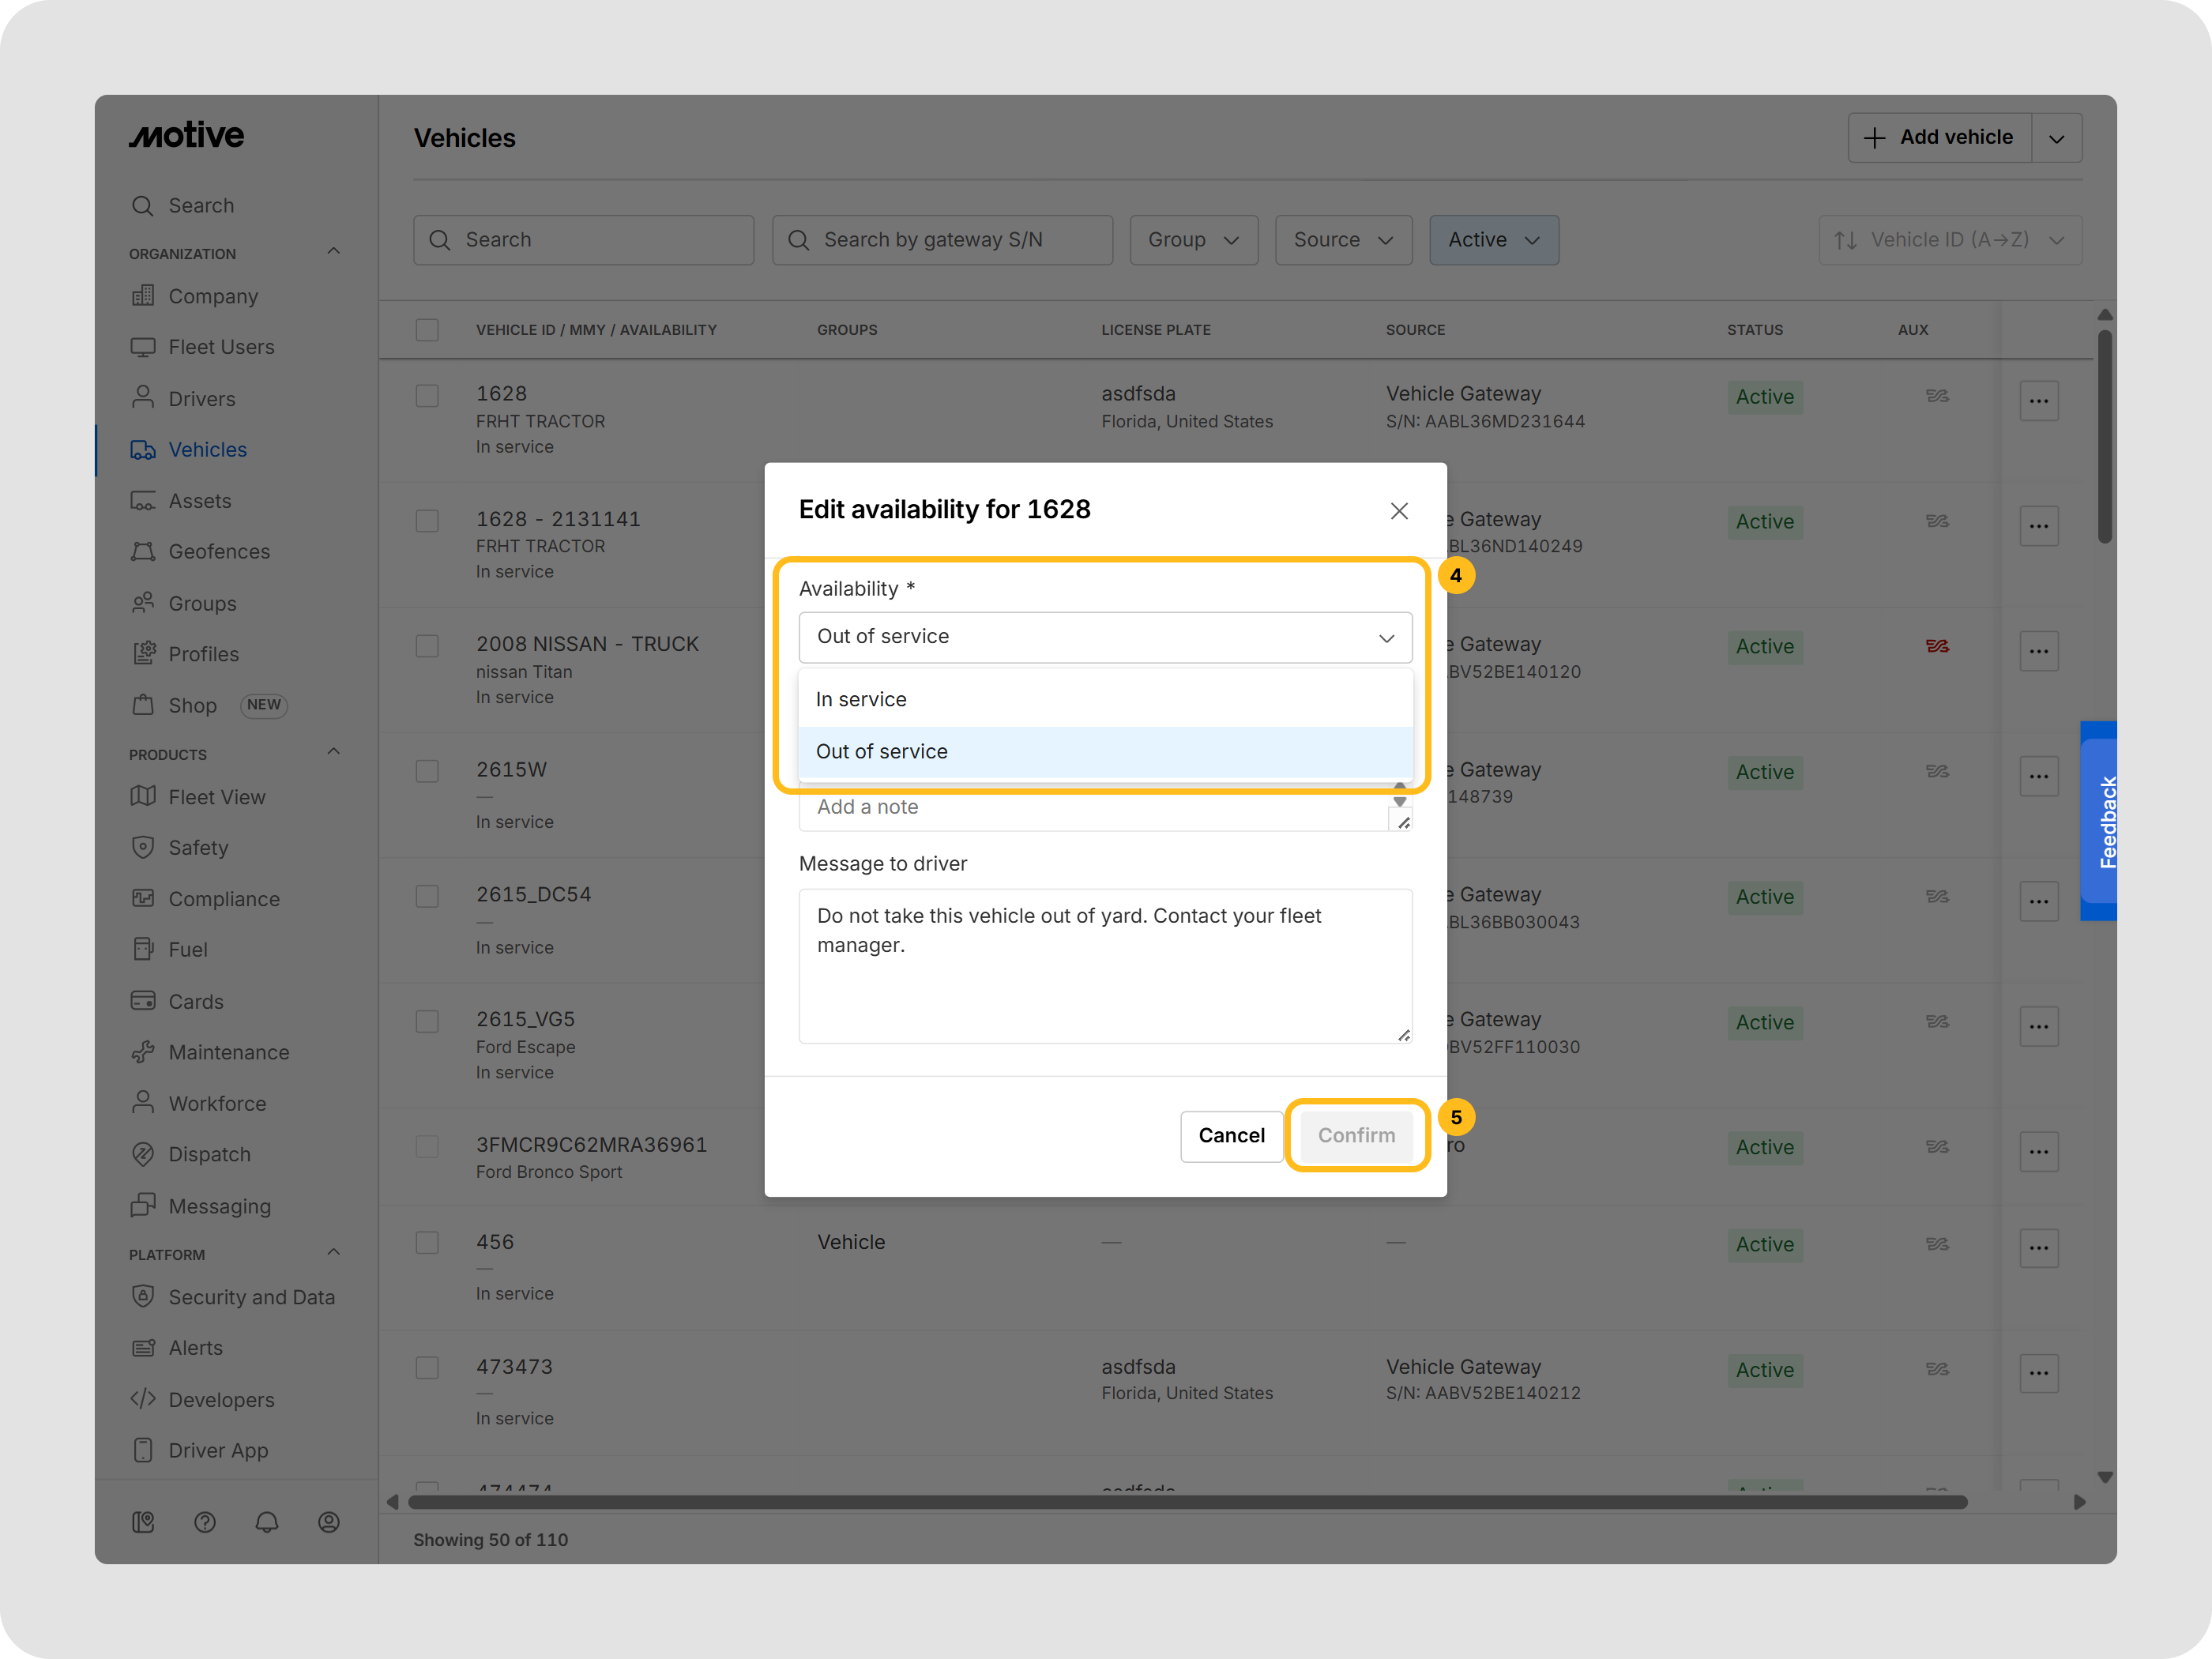The height and width of the screenshot is (1659, 2212).
Task: Expand the Active status filter
Action: coord(1493,240)
